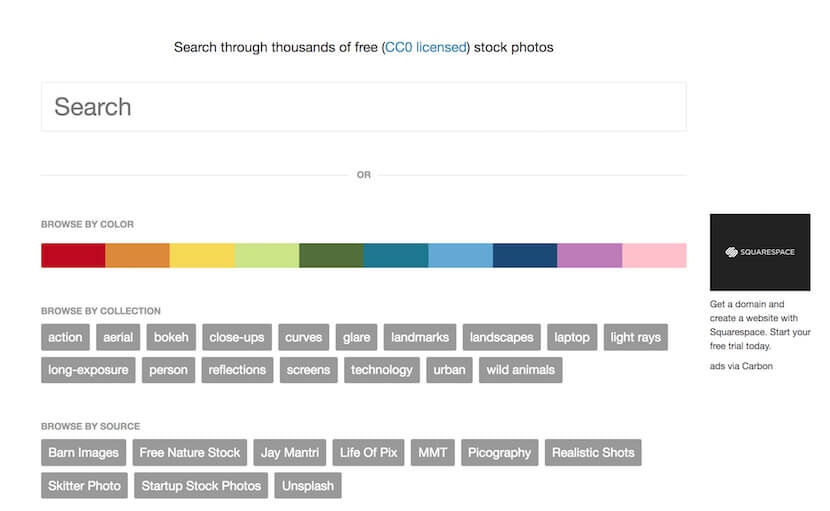Screen dimensions: 830x511
Task: Choose the pink color swatch
Action: pyautogui.click(x=654, y=256)
